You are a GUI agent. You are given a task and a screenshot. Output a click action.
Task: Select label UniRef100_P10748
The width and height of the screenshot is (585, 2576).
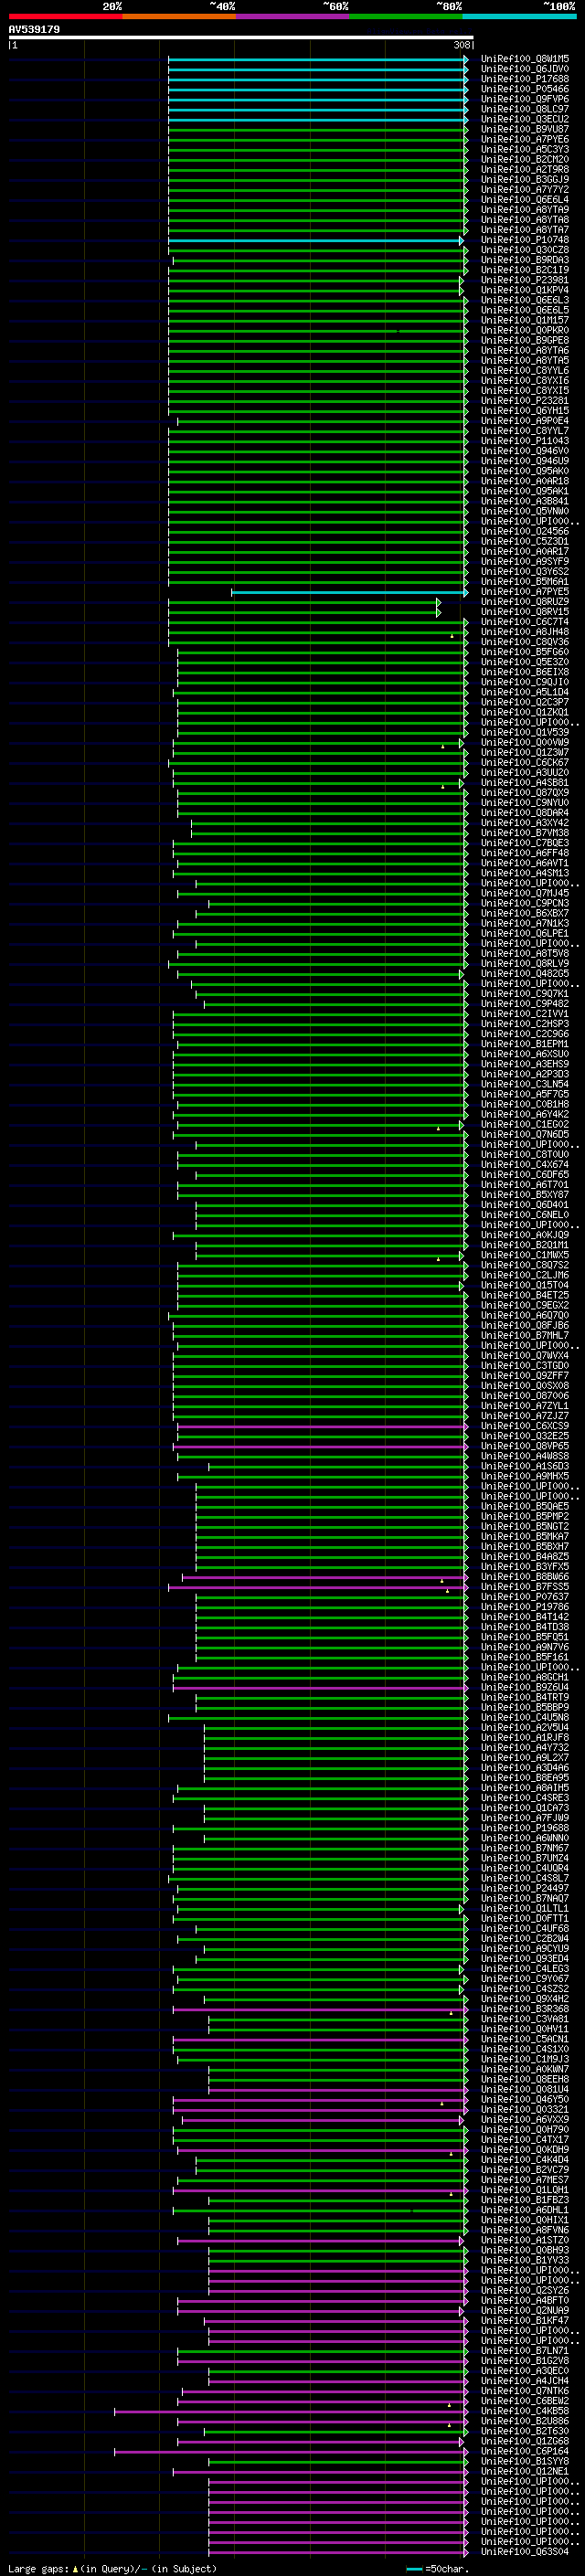(525, 240)
